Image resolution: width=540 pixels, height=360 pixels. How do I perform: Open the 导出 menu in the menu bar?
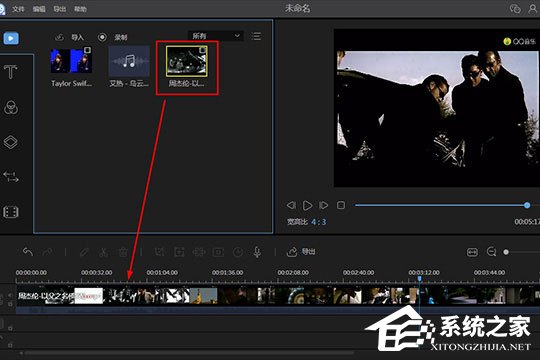(x=60, y=9)
